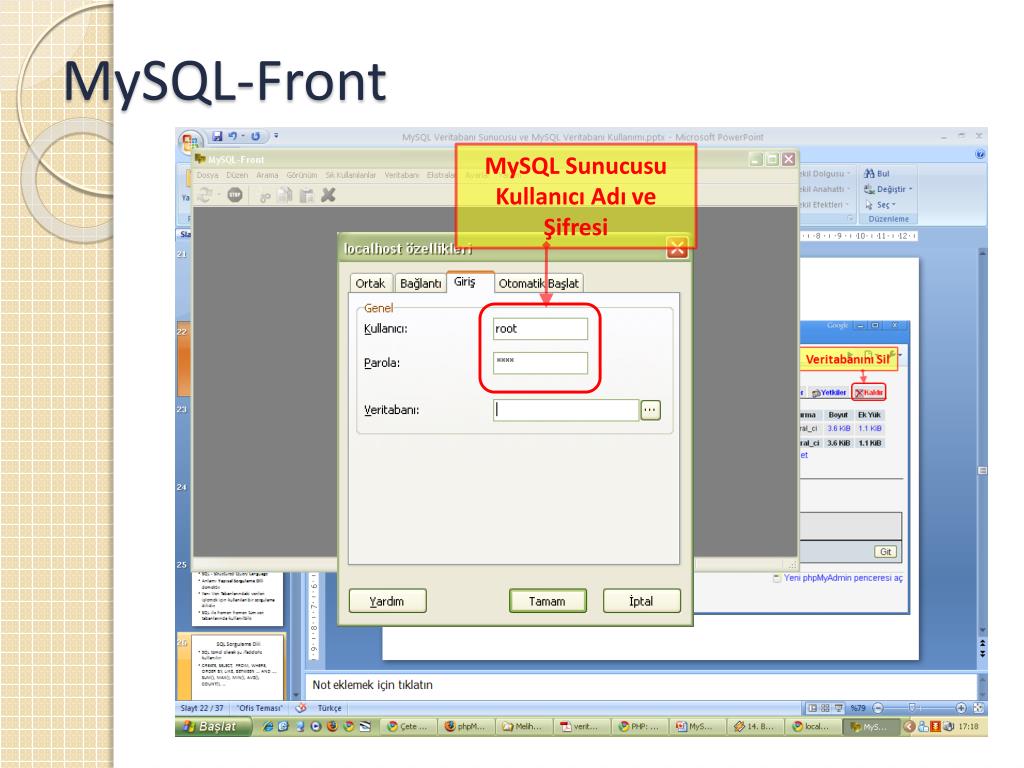
Task: Open the Seç dropdown in the ribbon
Action: pyautogui.click(x=880, y=204)
